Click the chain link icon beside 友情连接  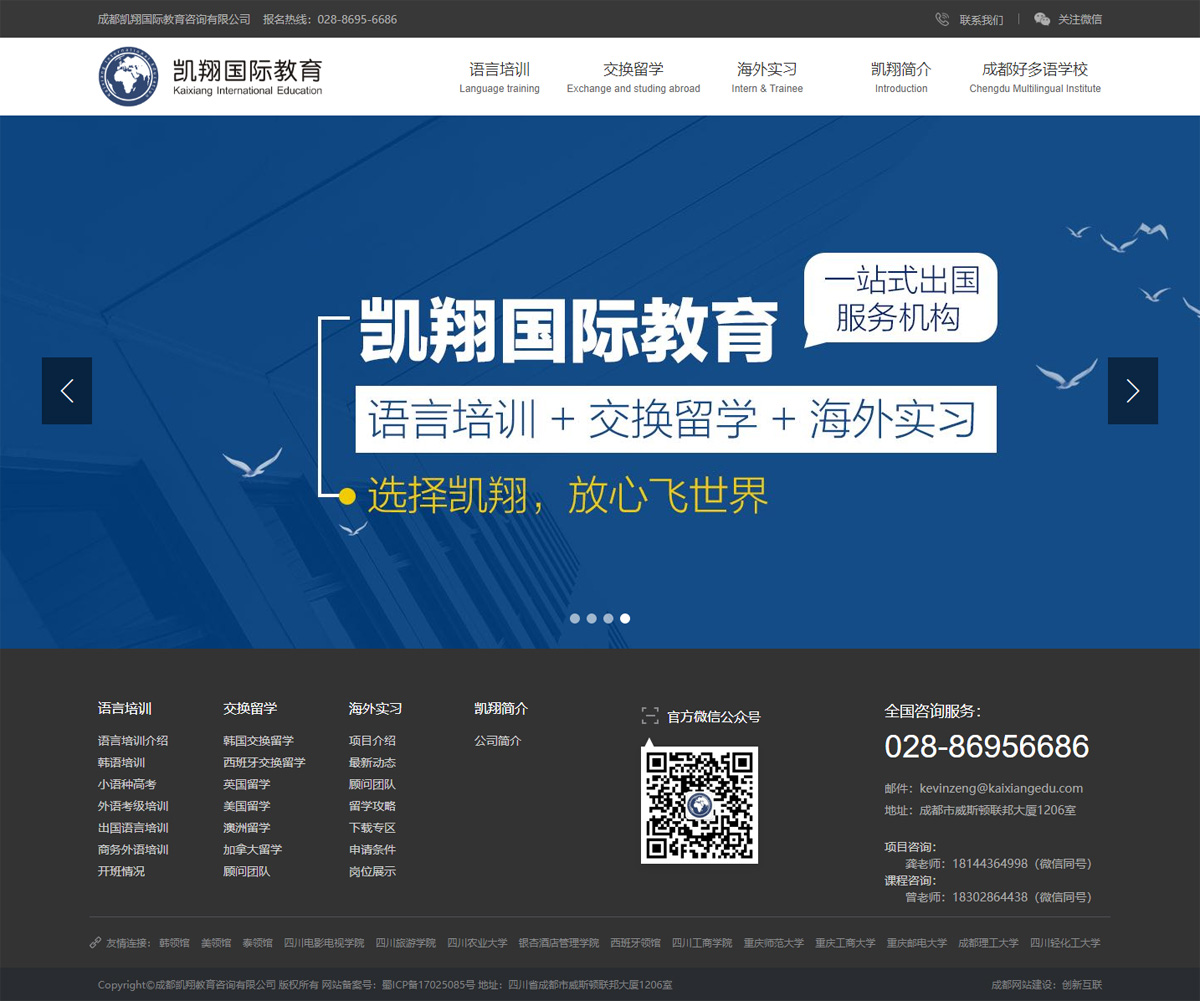coord(95,943)
